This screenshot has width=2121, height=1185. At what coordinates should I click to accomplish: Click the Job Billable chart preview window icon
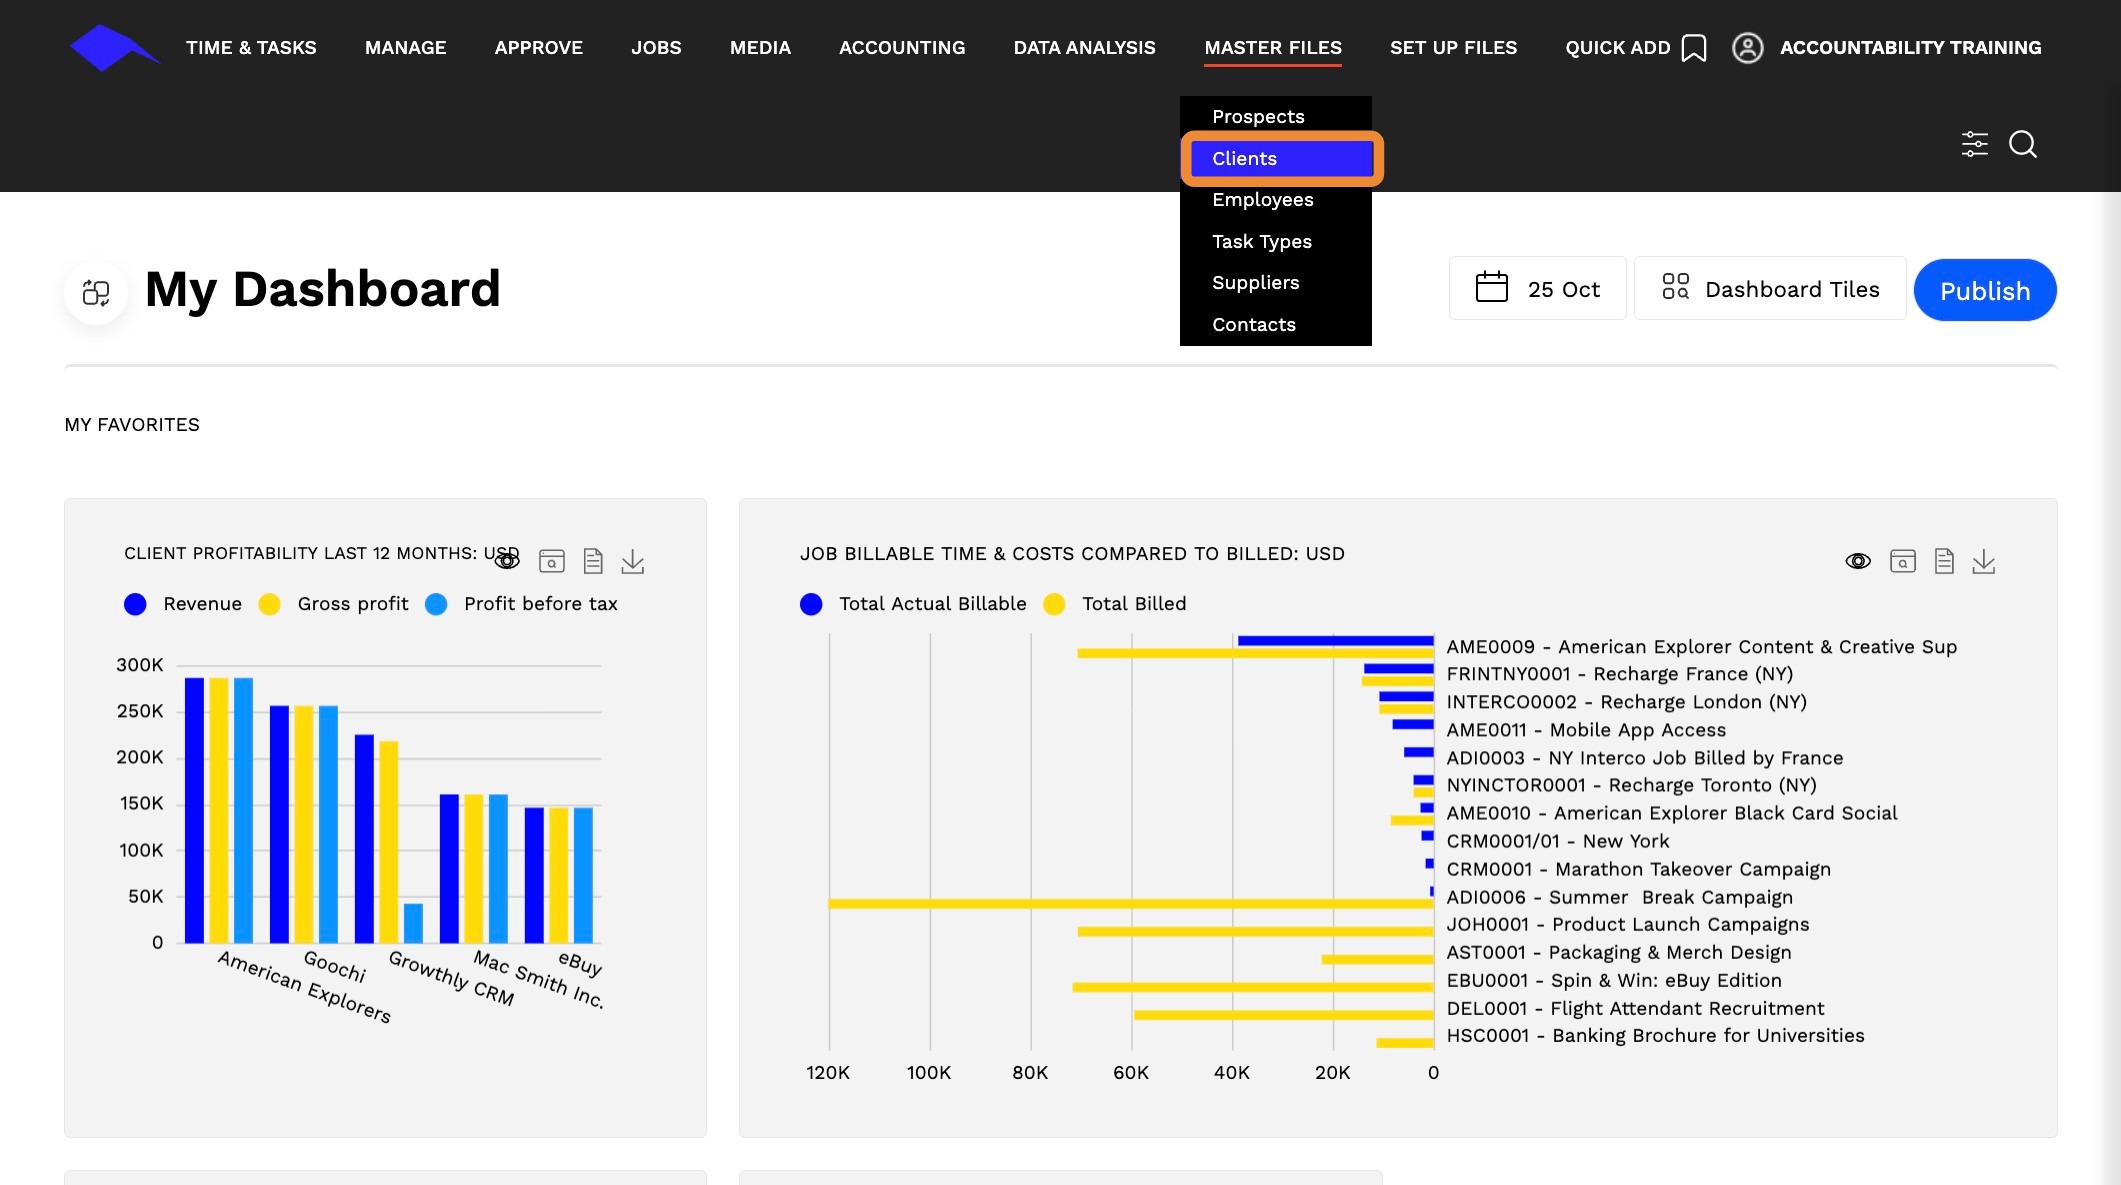[1902, 561]
